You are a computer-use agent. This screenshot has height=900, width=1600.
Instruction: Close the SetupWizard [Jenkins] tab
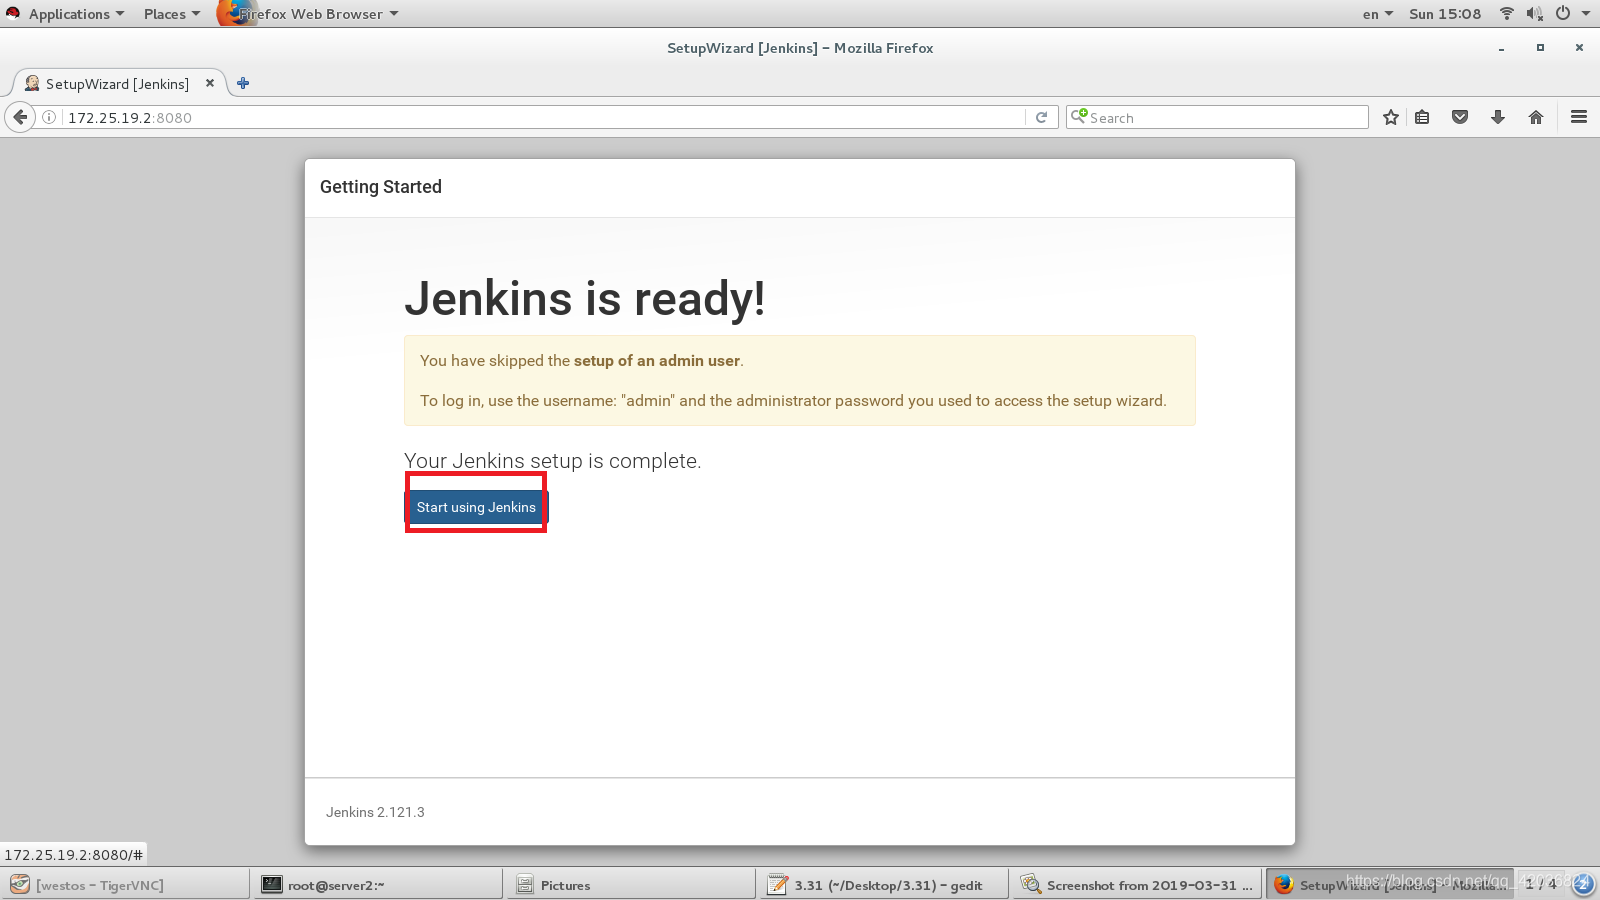210,83
